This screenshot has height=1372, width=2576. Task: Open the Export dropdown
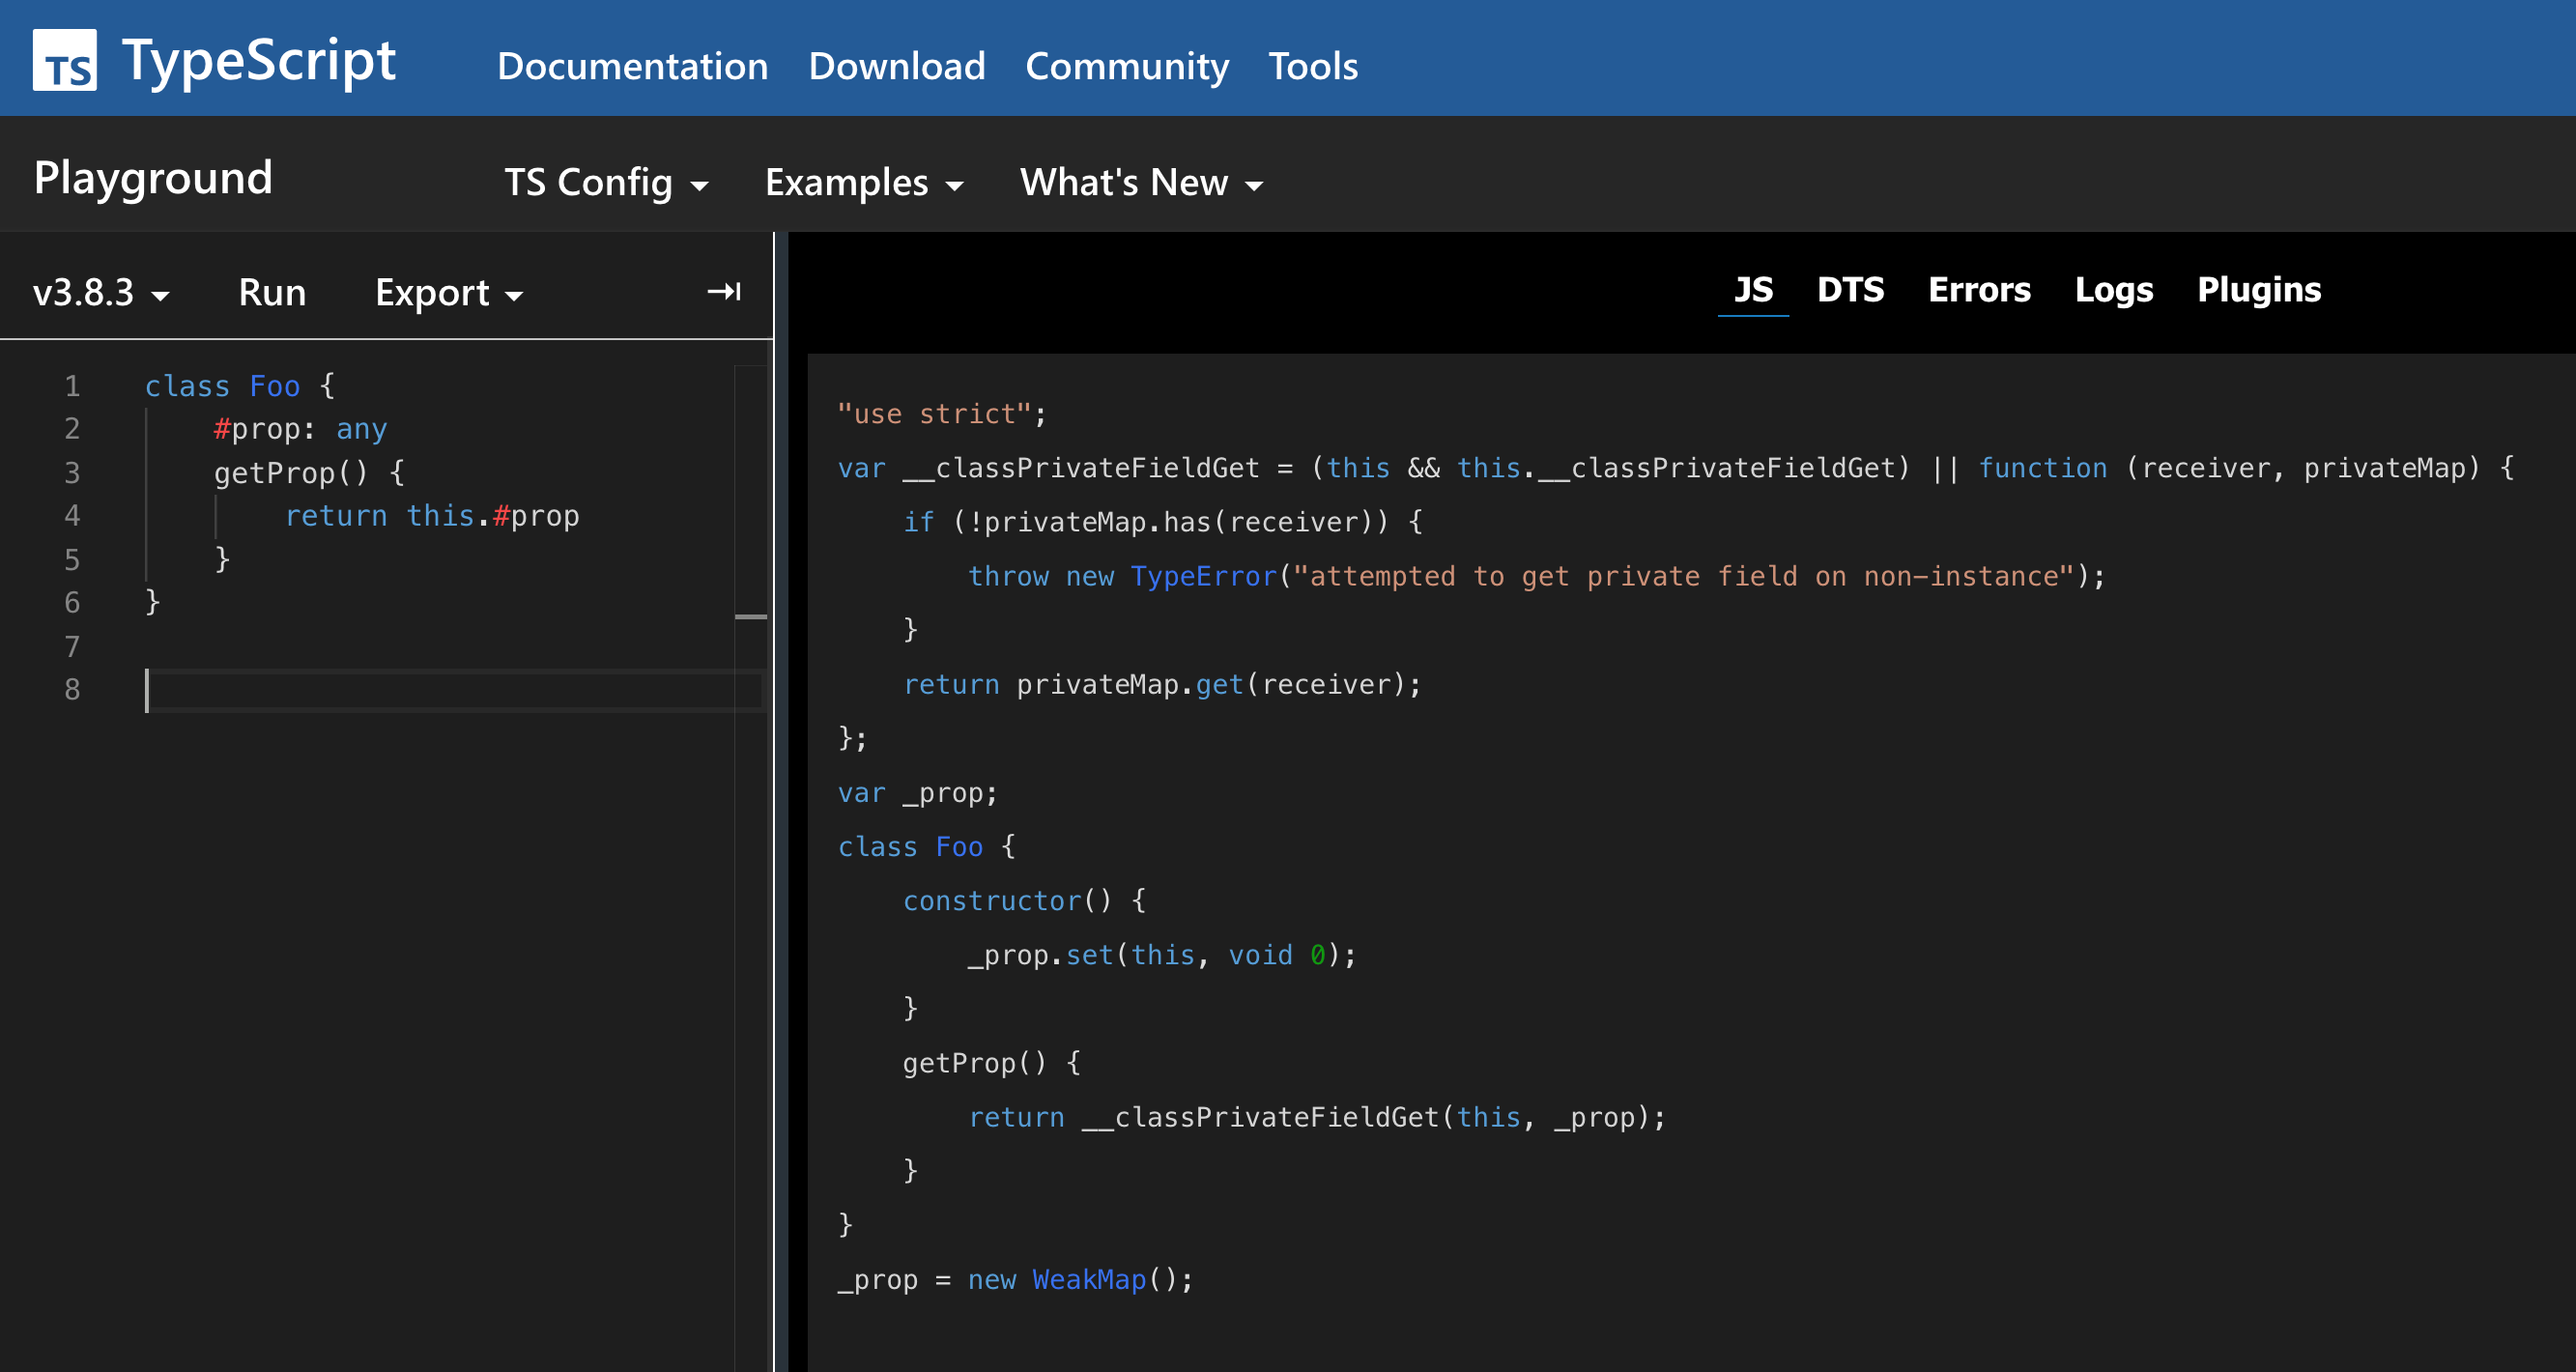coord(449,293)
